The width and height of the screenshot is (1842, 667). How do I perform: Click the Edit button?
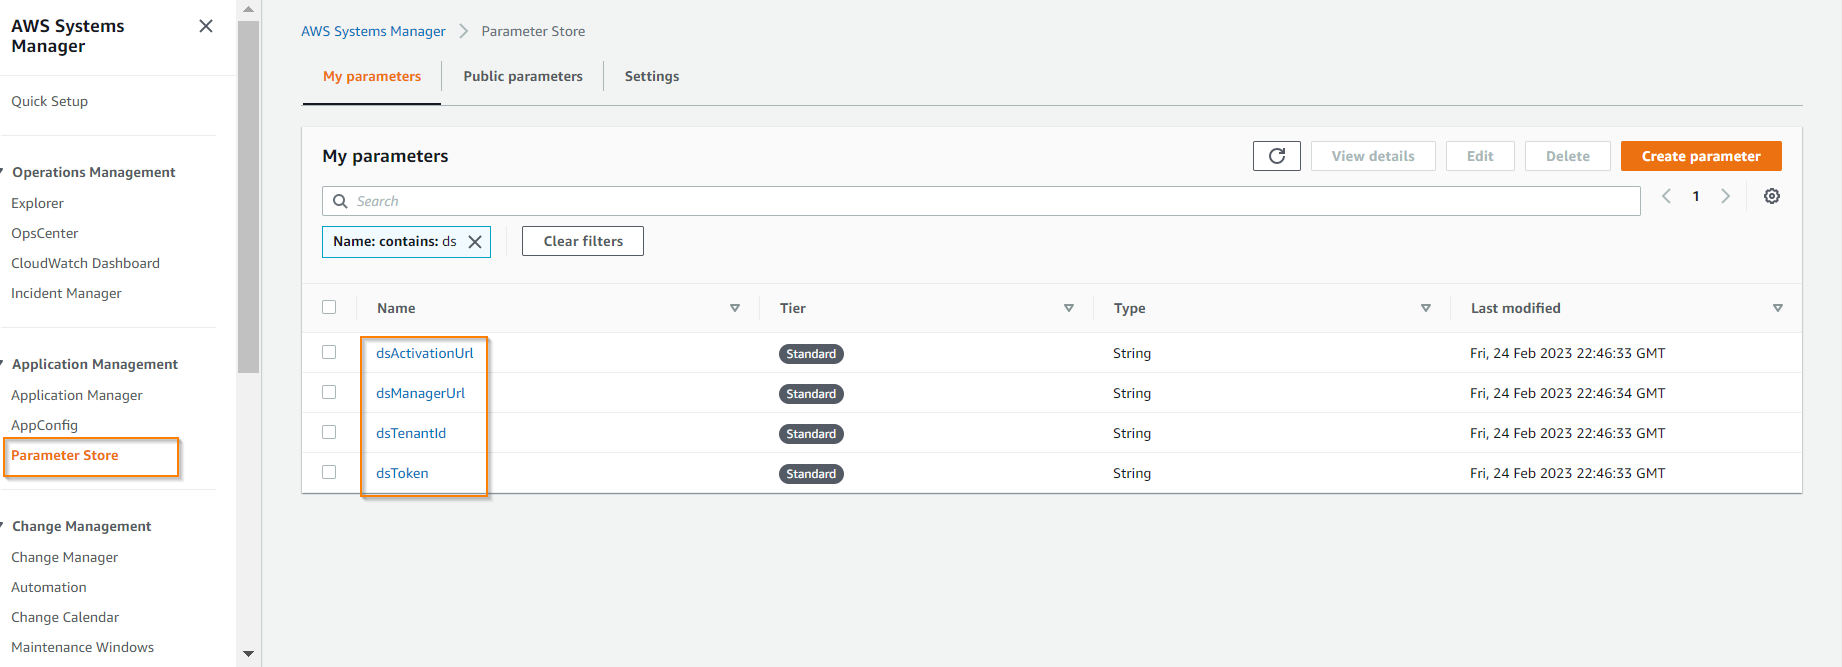1480,156
